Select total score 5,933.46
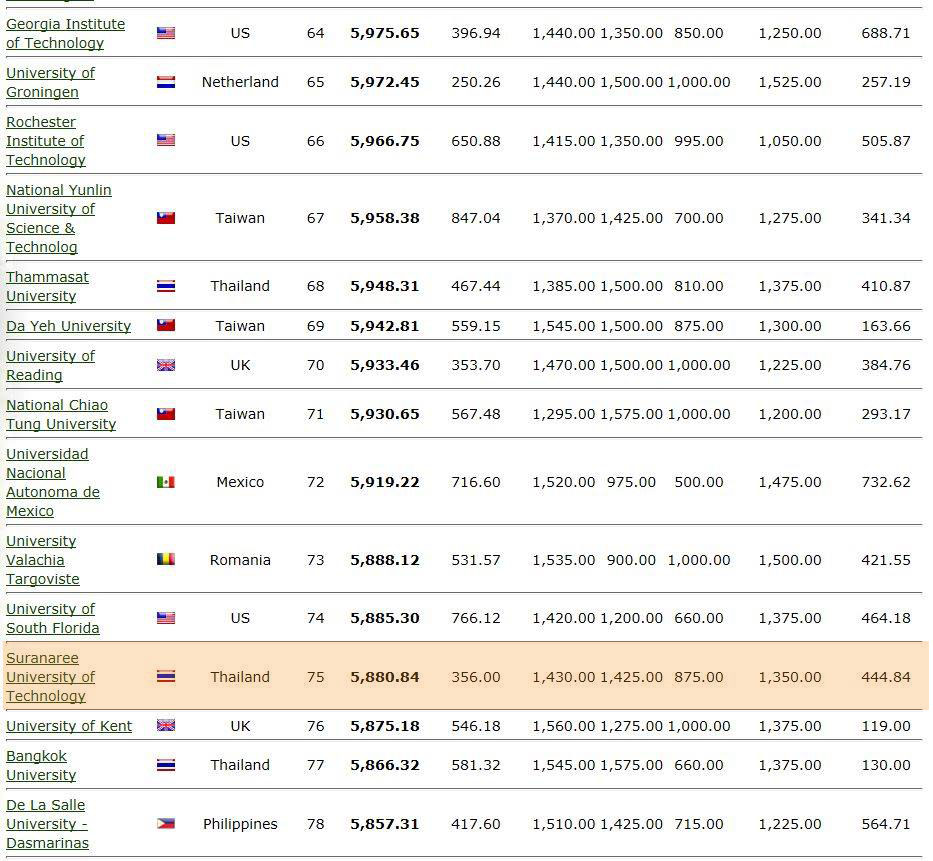This screenshot has height=861, width=933. 385,365
